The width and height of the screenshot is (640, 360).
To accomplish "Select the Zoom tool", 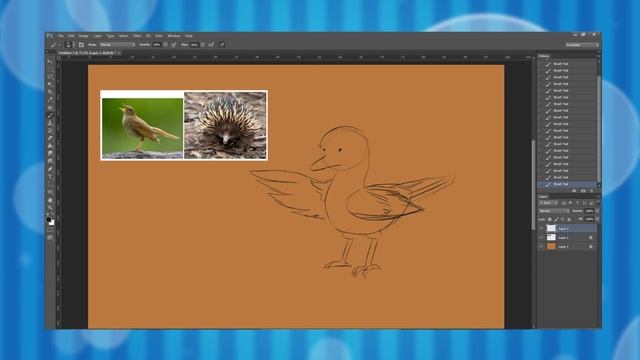I will tap(50, 207).
